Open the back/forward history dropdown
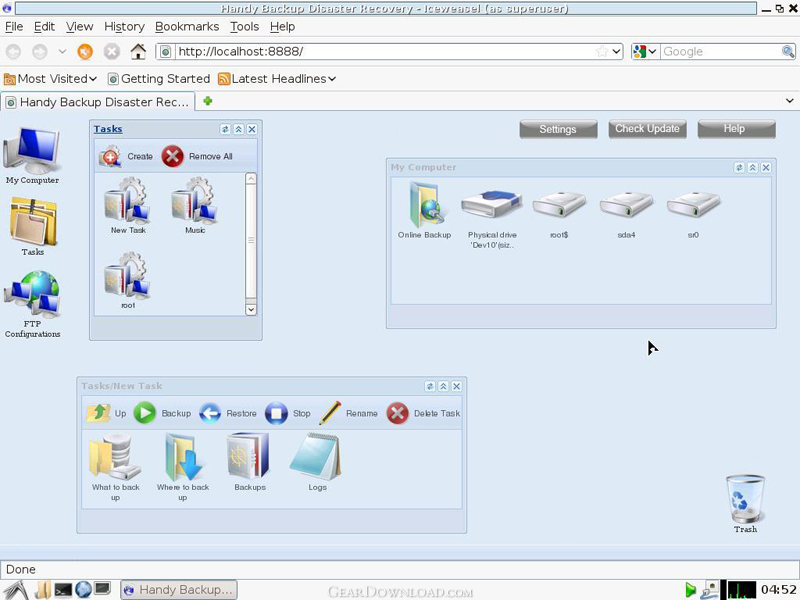 [62, 52]
